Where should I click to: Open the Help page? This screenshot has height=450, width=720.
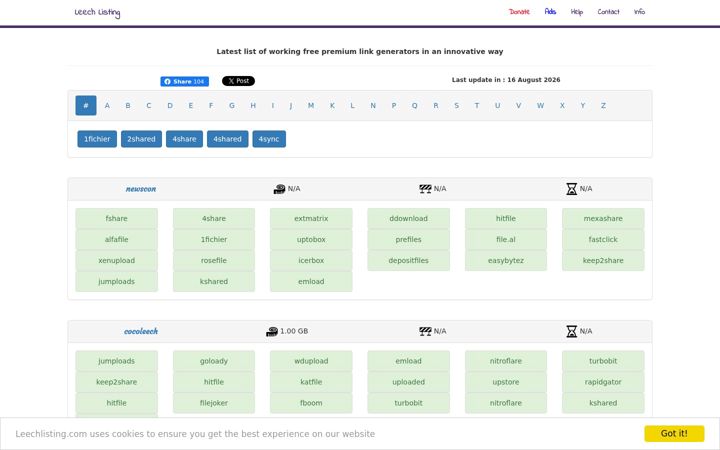coord(577,12)
